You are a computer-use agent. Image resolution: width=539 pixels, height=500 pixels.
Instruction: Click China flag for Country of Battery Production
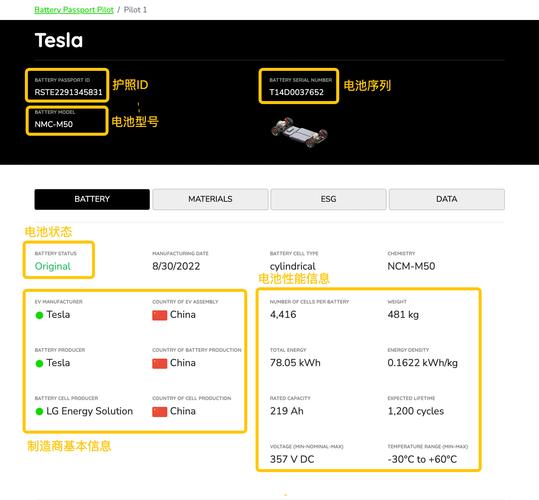point(160,363)
